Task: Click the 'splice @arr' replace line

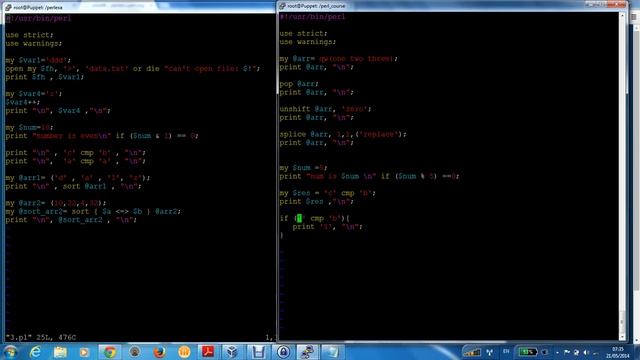Action: click(x=343, y=134)
